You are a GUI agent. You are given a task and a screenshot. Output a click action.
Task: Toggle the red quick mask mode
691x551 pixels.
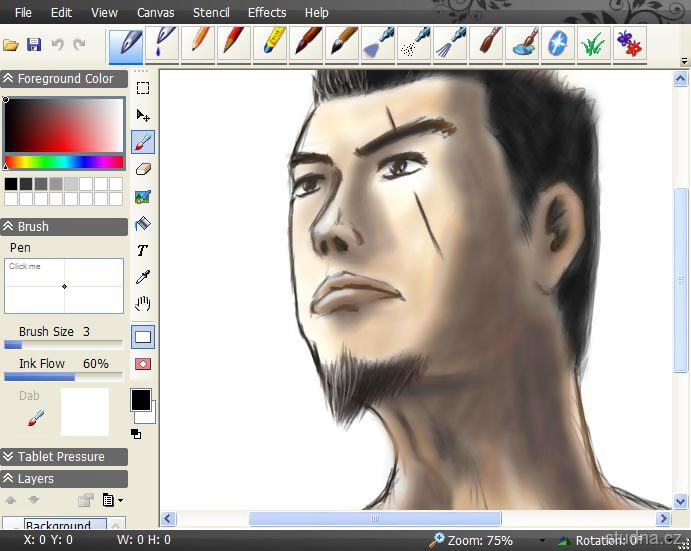pos(143,364)
